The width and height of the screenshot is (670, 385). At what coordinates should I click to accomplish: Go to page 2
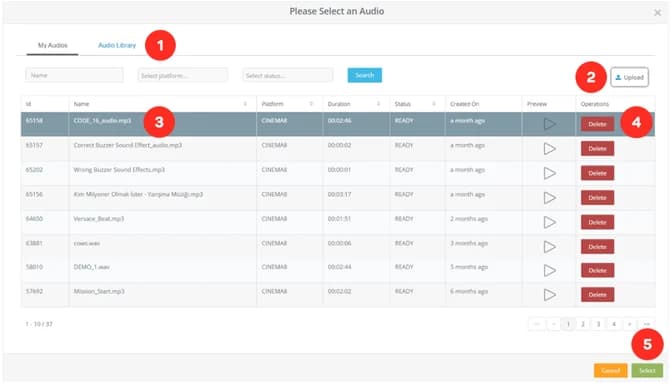click(x=583, y=324)
